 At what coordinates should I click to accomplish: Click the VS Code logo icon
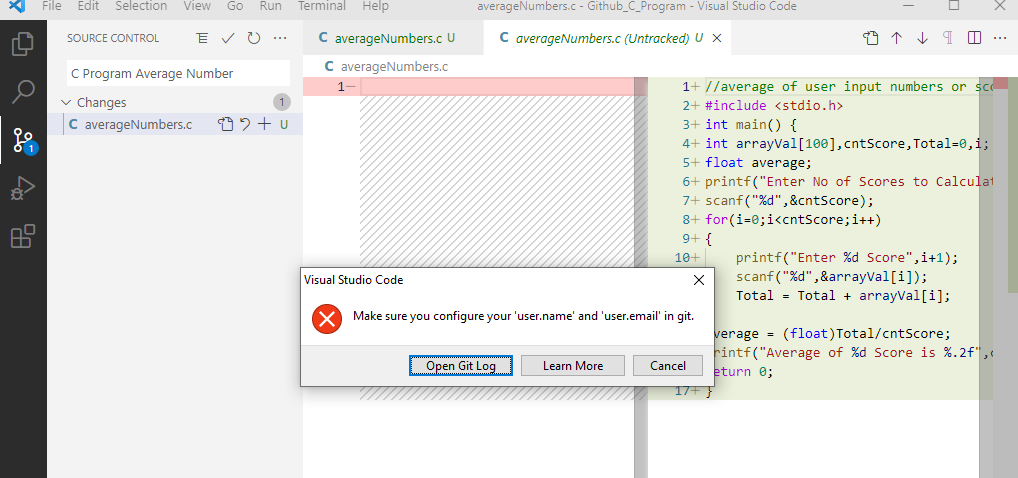[17, 6]
